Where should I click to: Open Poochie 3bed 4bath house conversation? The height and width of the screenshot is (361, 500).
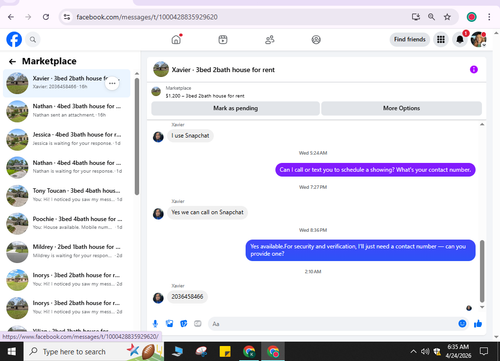(67, 224)
